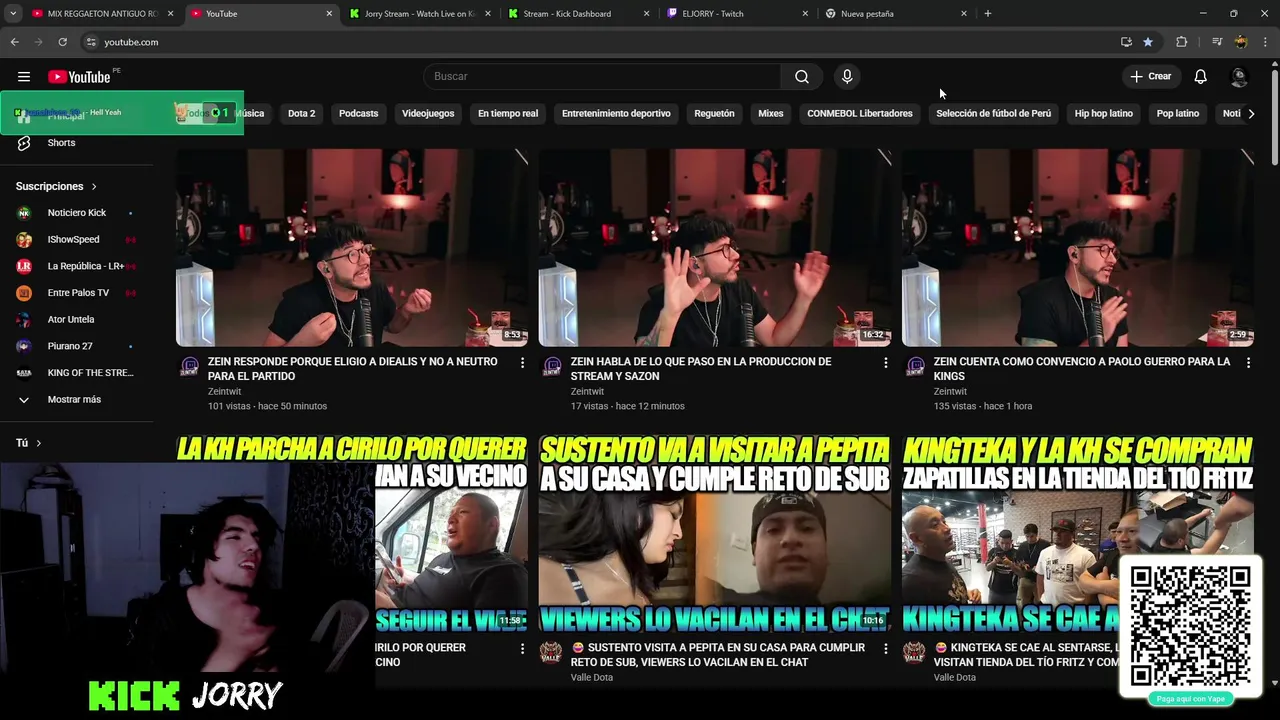The image size is (1280, 720).
Task: Open Noticiero Kick channel icon
Action: (24, 213)
